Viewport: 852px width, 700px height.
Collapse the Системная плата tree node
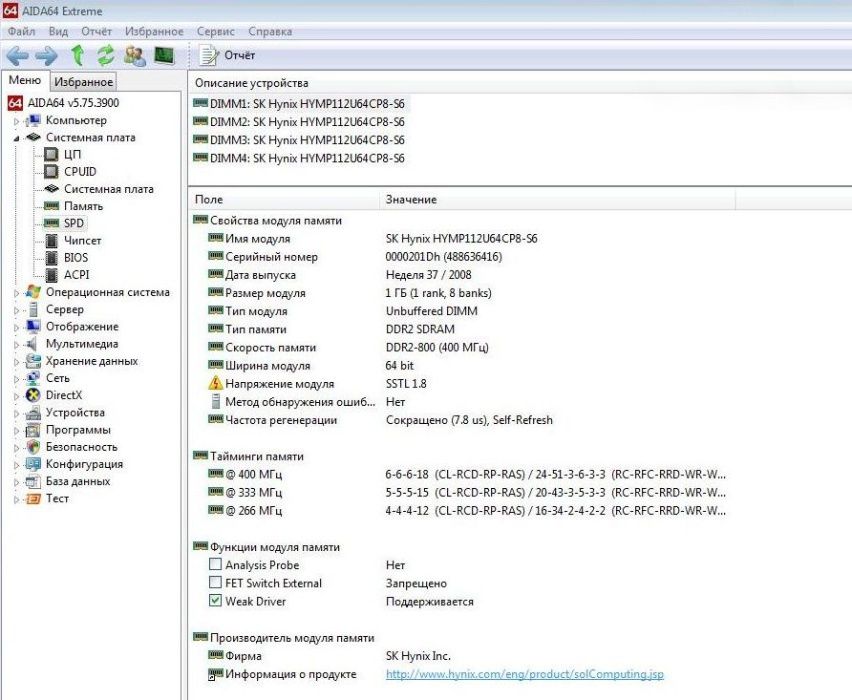point(16,138)
